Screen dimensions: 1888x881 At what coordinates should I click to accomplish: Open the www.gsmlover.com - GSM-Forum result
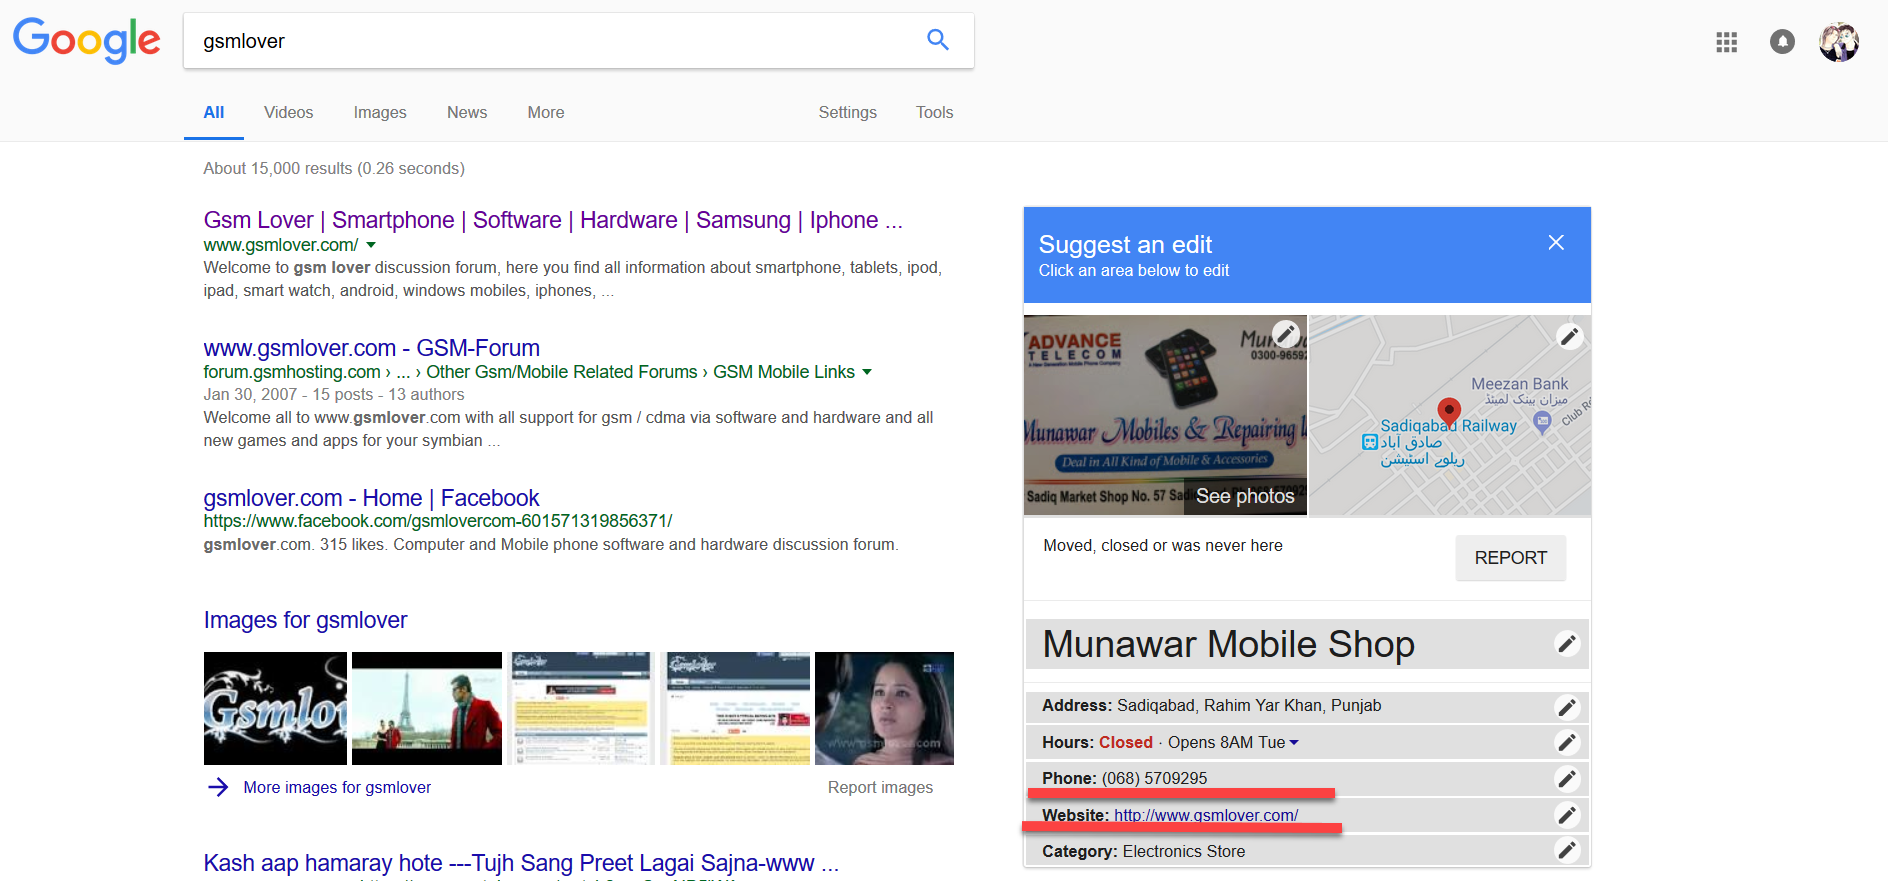[x=372, y=348]
